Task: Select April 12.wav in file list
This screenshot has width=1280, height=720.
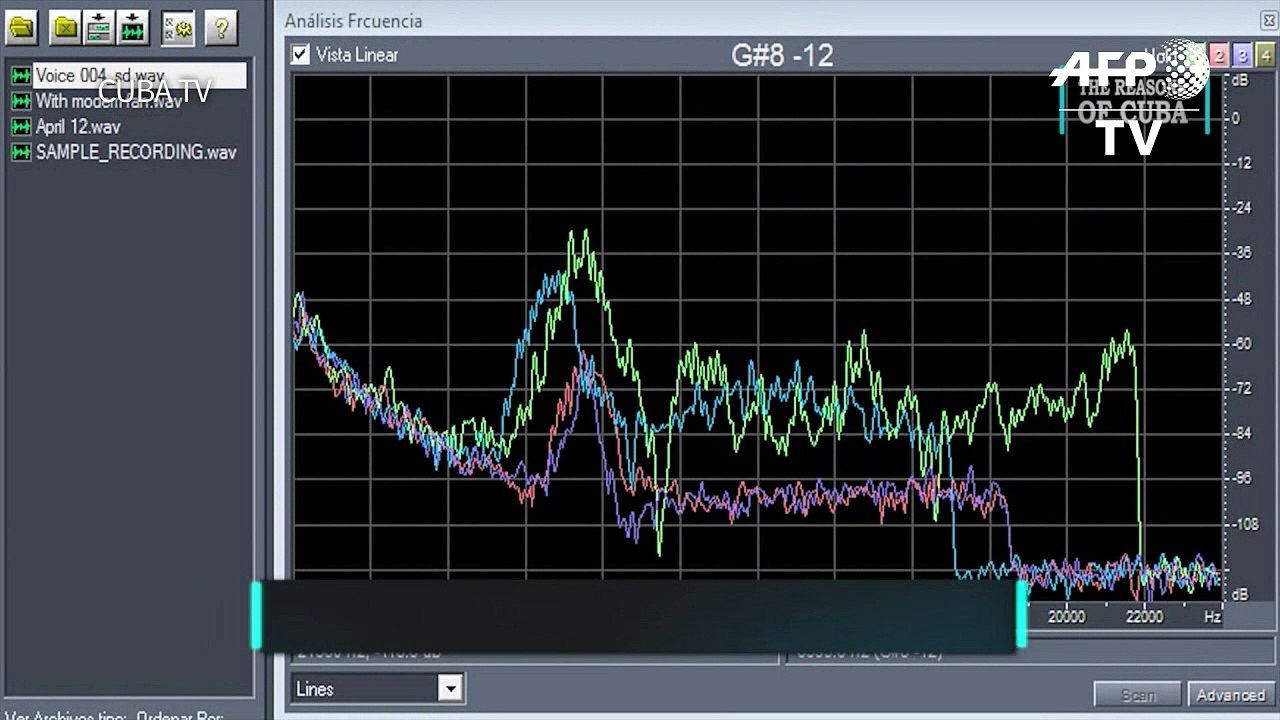Action: click(x=78, y=127)
